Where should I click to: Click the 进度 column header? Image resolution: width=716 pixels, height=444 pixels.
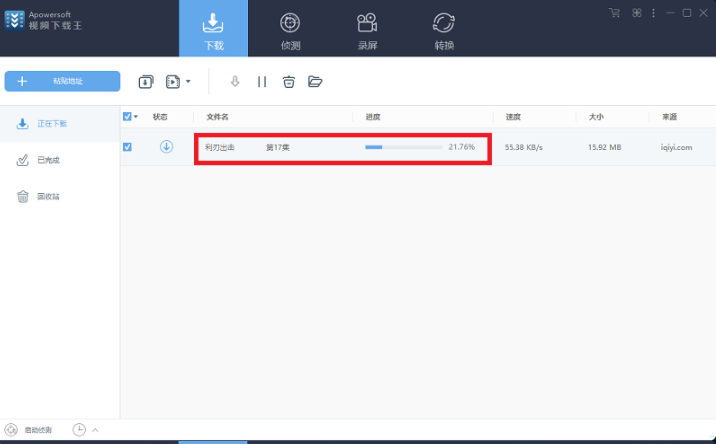(x=373, y=117)
